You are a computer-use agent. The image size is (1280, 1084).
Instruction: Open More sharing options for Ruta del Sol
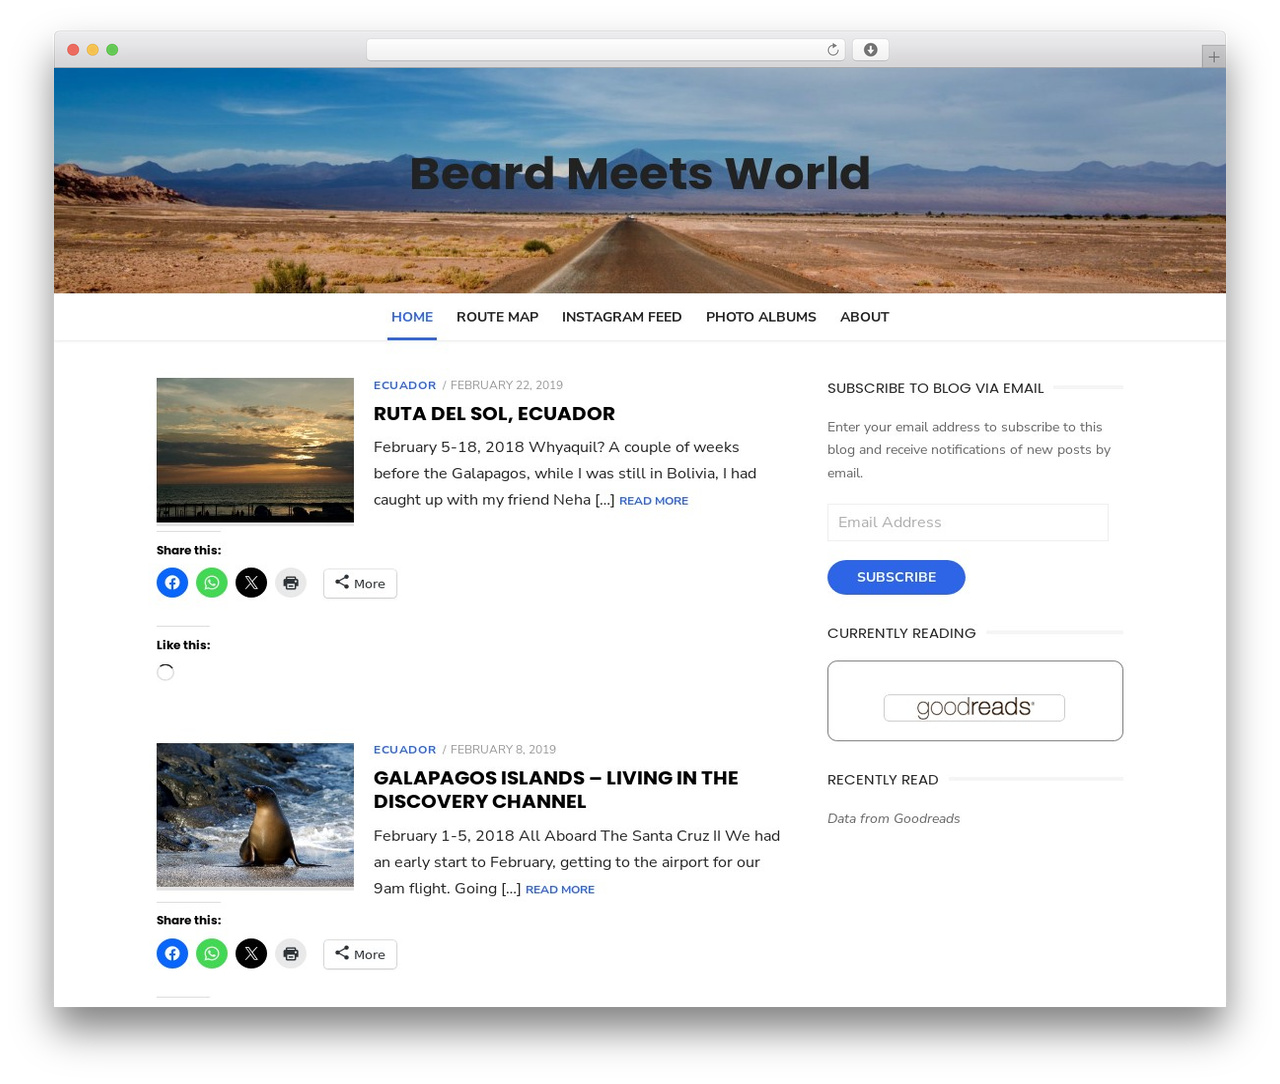(x=360, y=583)
